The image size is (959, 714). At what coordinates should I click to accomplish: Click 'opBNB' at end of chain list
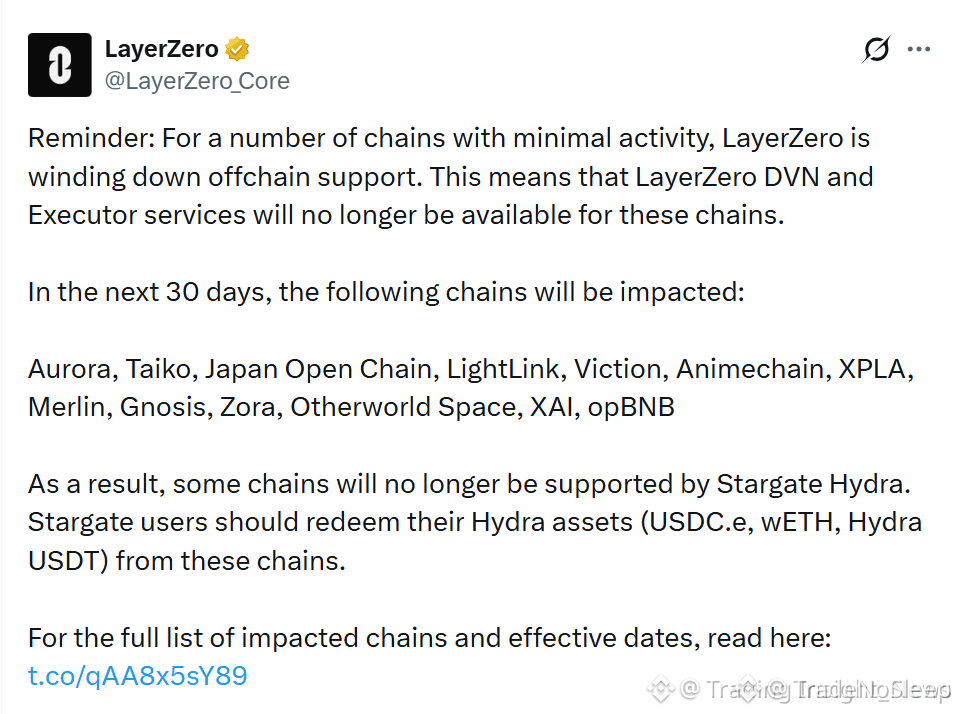[x=631, y=407]
